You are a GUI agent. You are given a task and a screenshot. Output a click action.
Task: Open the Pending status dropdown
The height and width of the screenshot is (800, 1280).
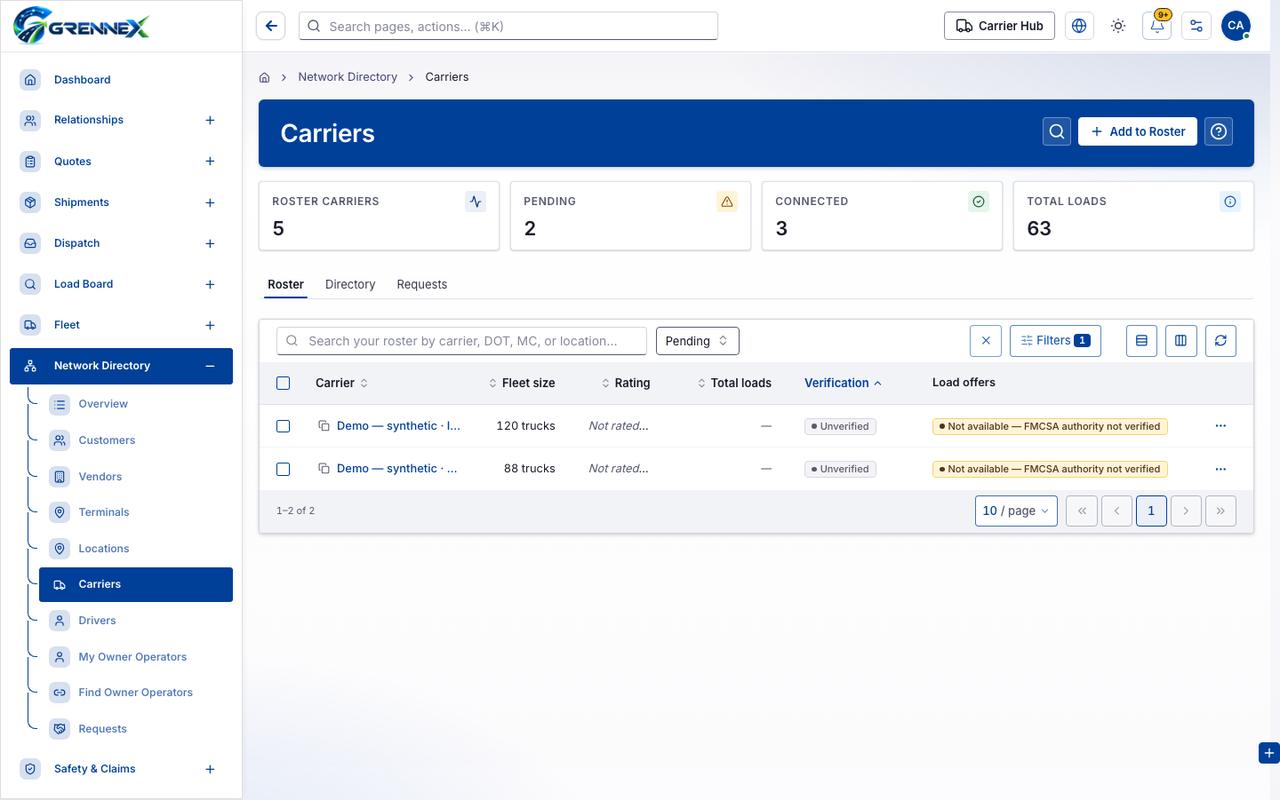click(x=698, y=341)
